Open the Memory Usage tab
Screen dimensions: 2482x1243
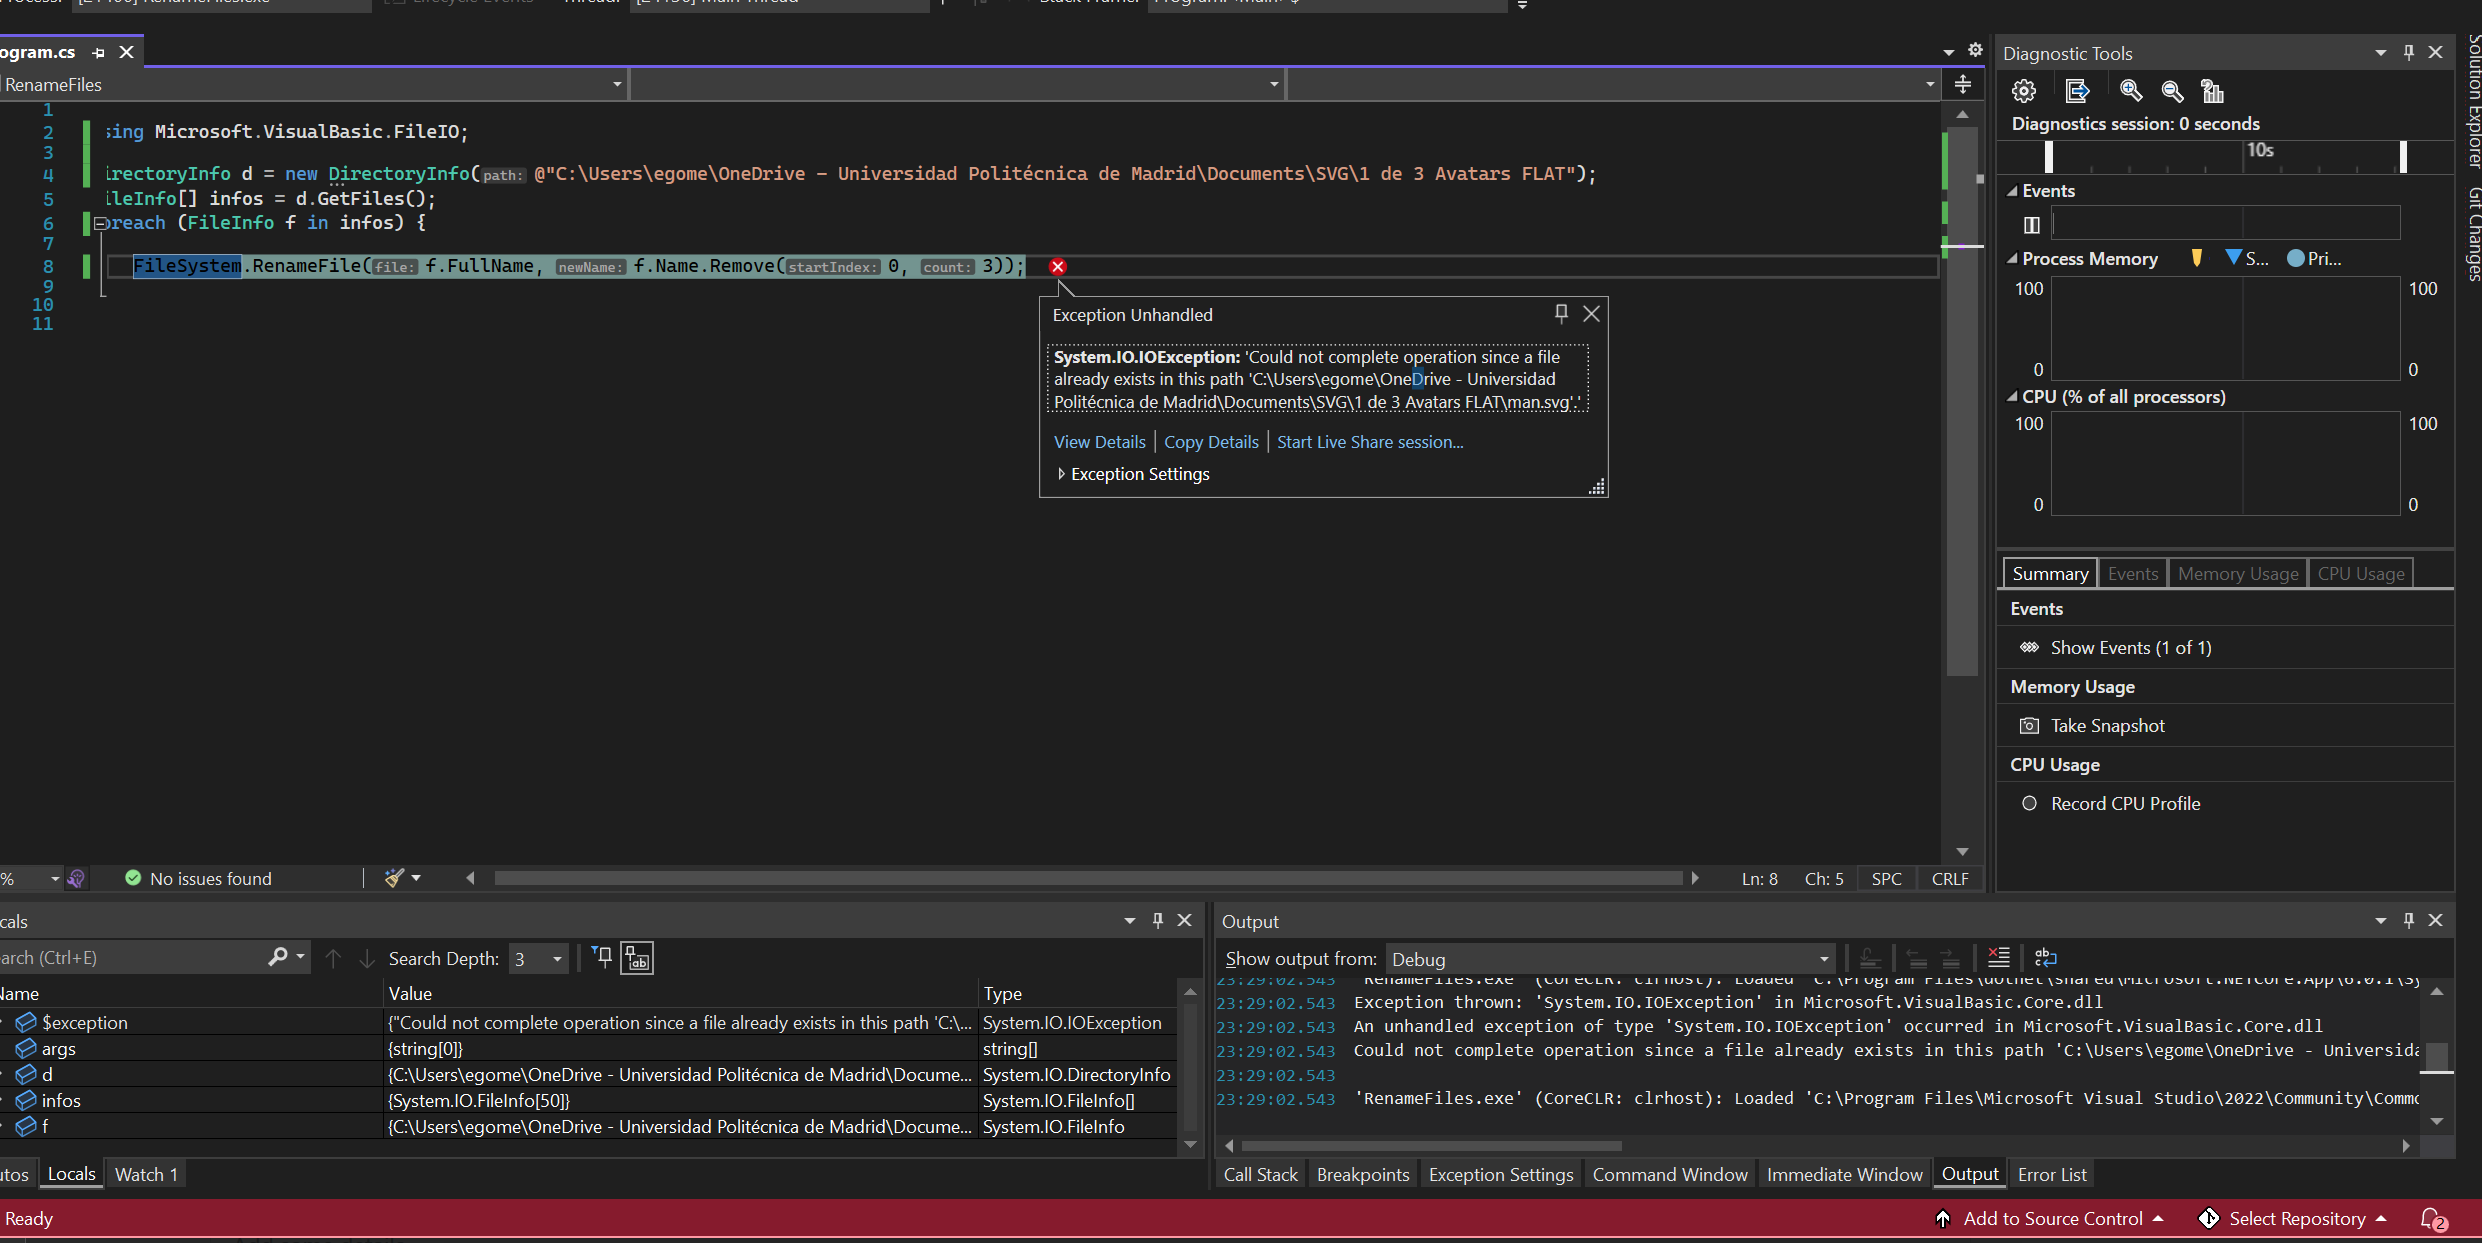click(x=2237, y=574)
